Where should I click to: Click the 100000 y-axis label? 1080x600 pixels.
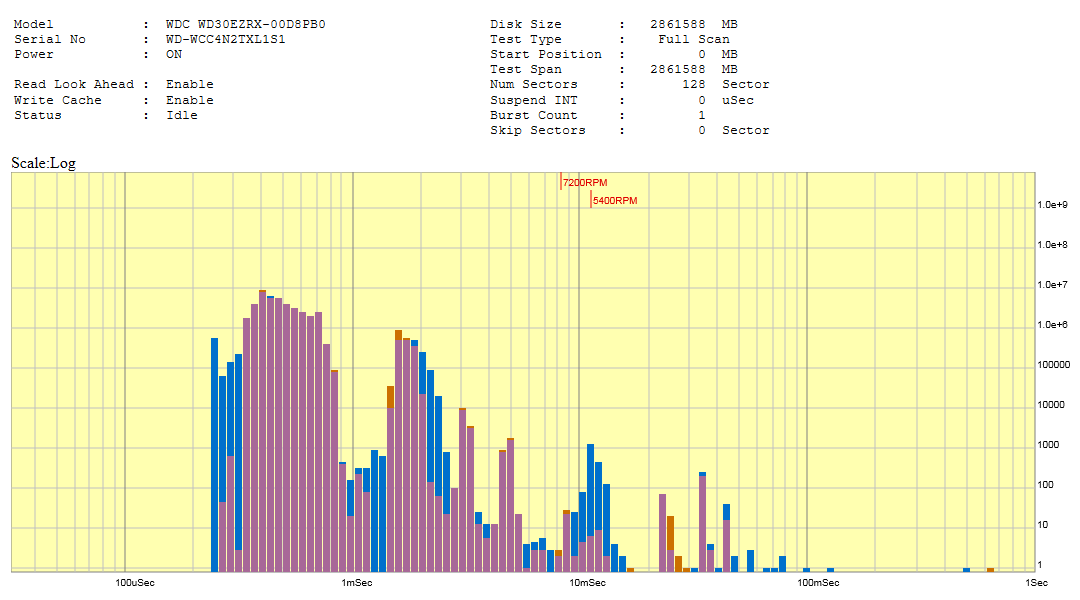point(1053,365)
